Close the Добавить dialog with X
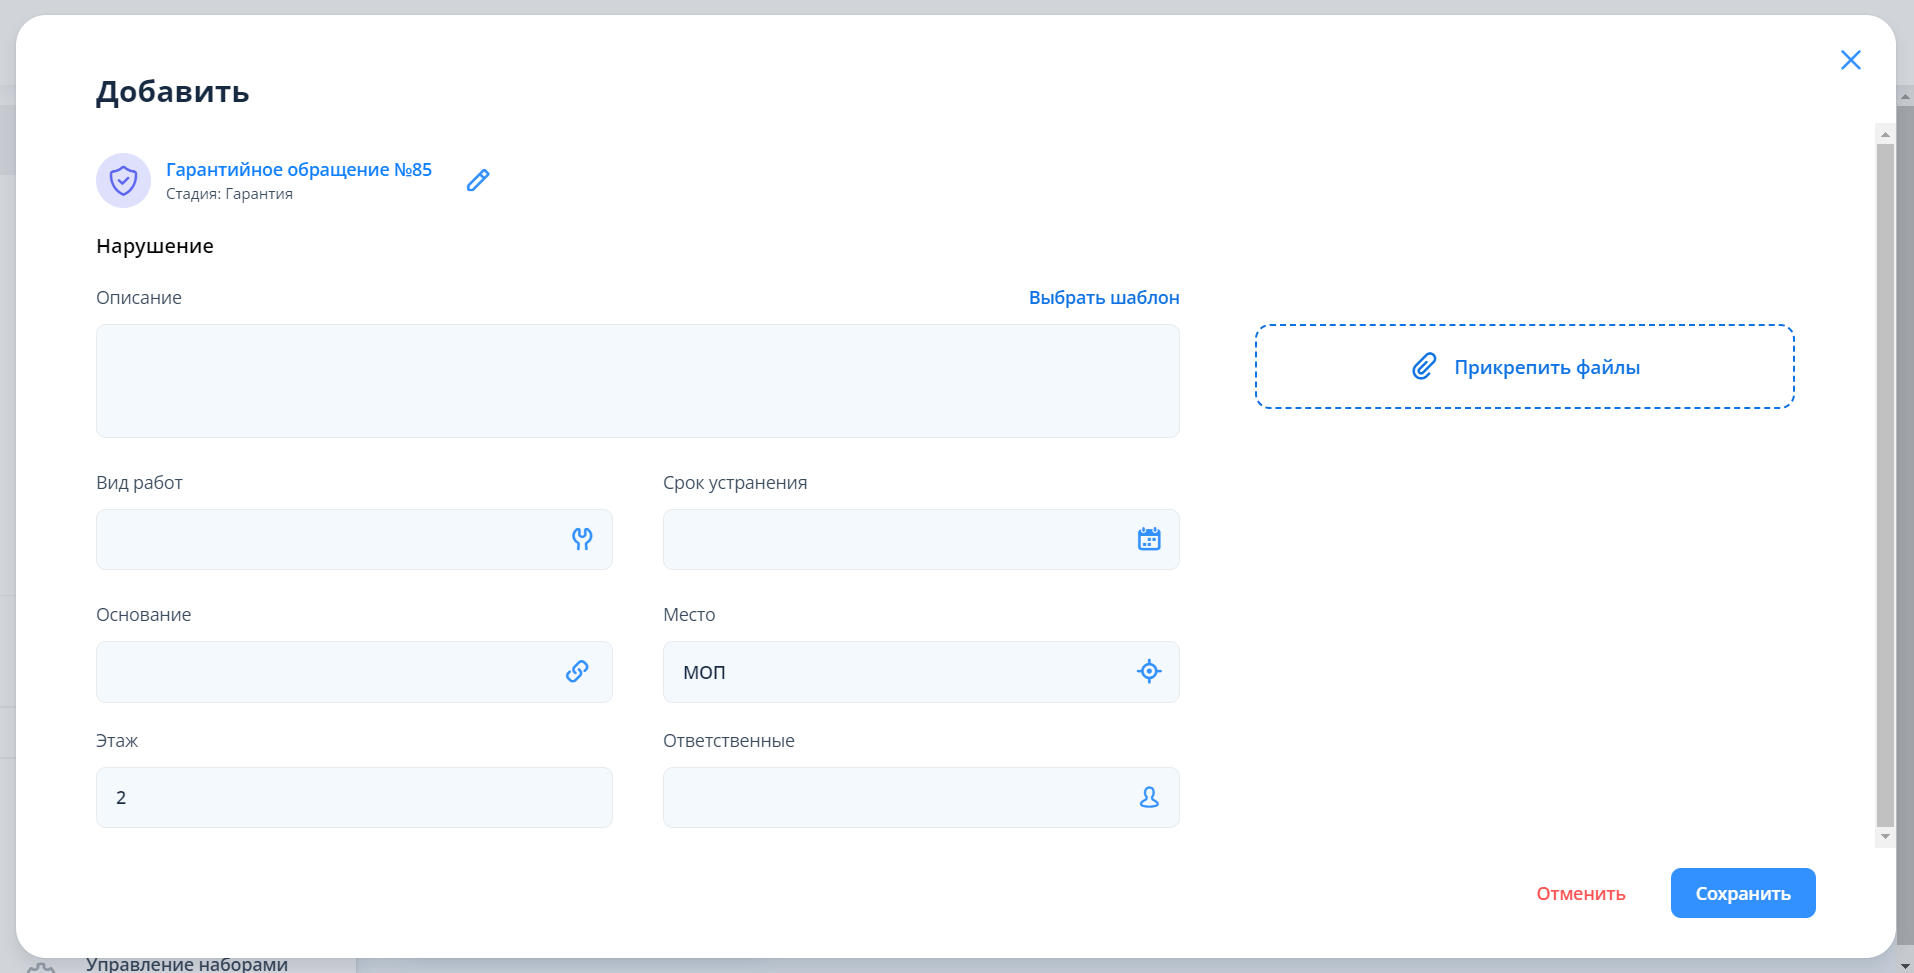 [x=1850, y=60]
